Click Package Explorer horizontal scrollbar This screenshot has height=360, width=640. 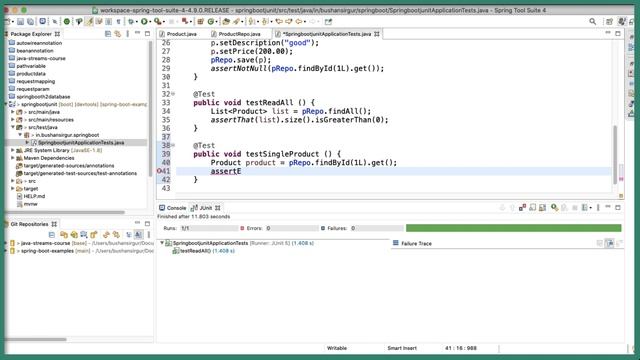coord(64,212)
